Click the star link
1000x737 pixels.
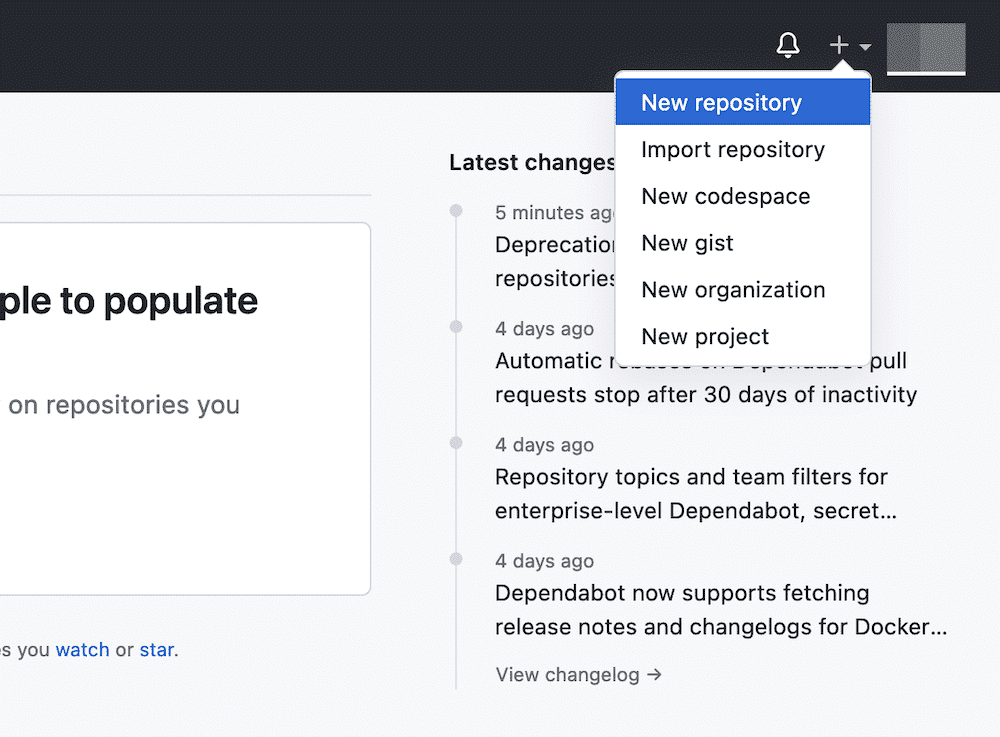(x=156, y=649)
